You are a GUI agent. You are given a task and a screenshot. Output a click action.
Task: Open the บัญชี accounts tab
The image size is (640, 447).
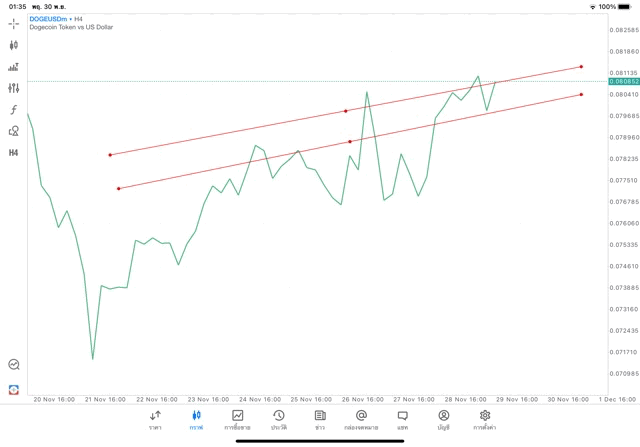(443, 419)
